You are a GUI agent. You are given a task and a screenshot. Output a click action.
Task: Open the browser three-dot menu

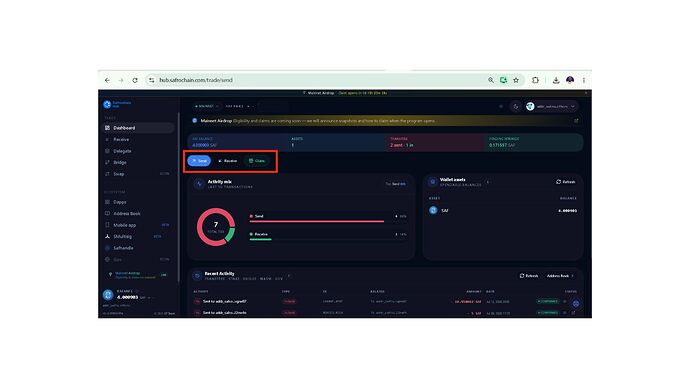pyautogui.click(x=584, y=80)
